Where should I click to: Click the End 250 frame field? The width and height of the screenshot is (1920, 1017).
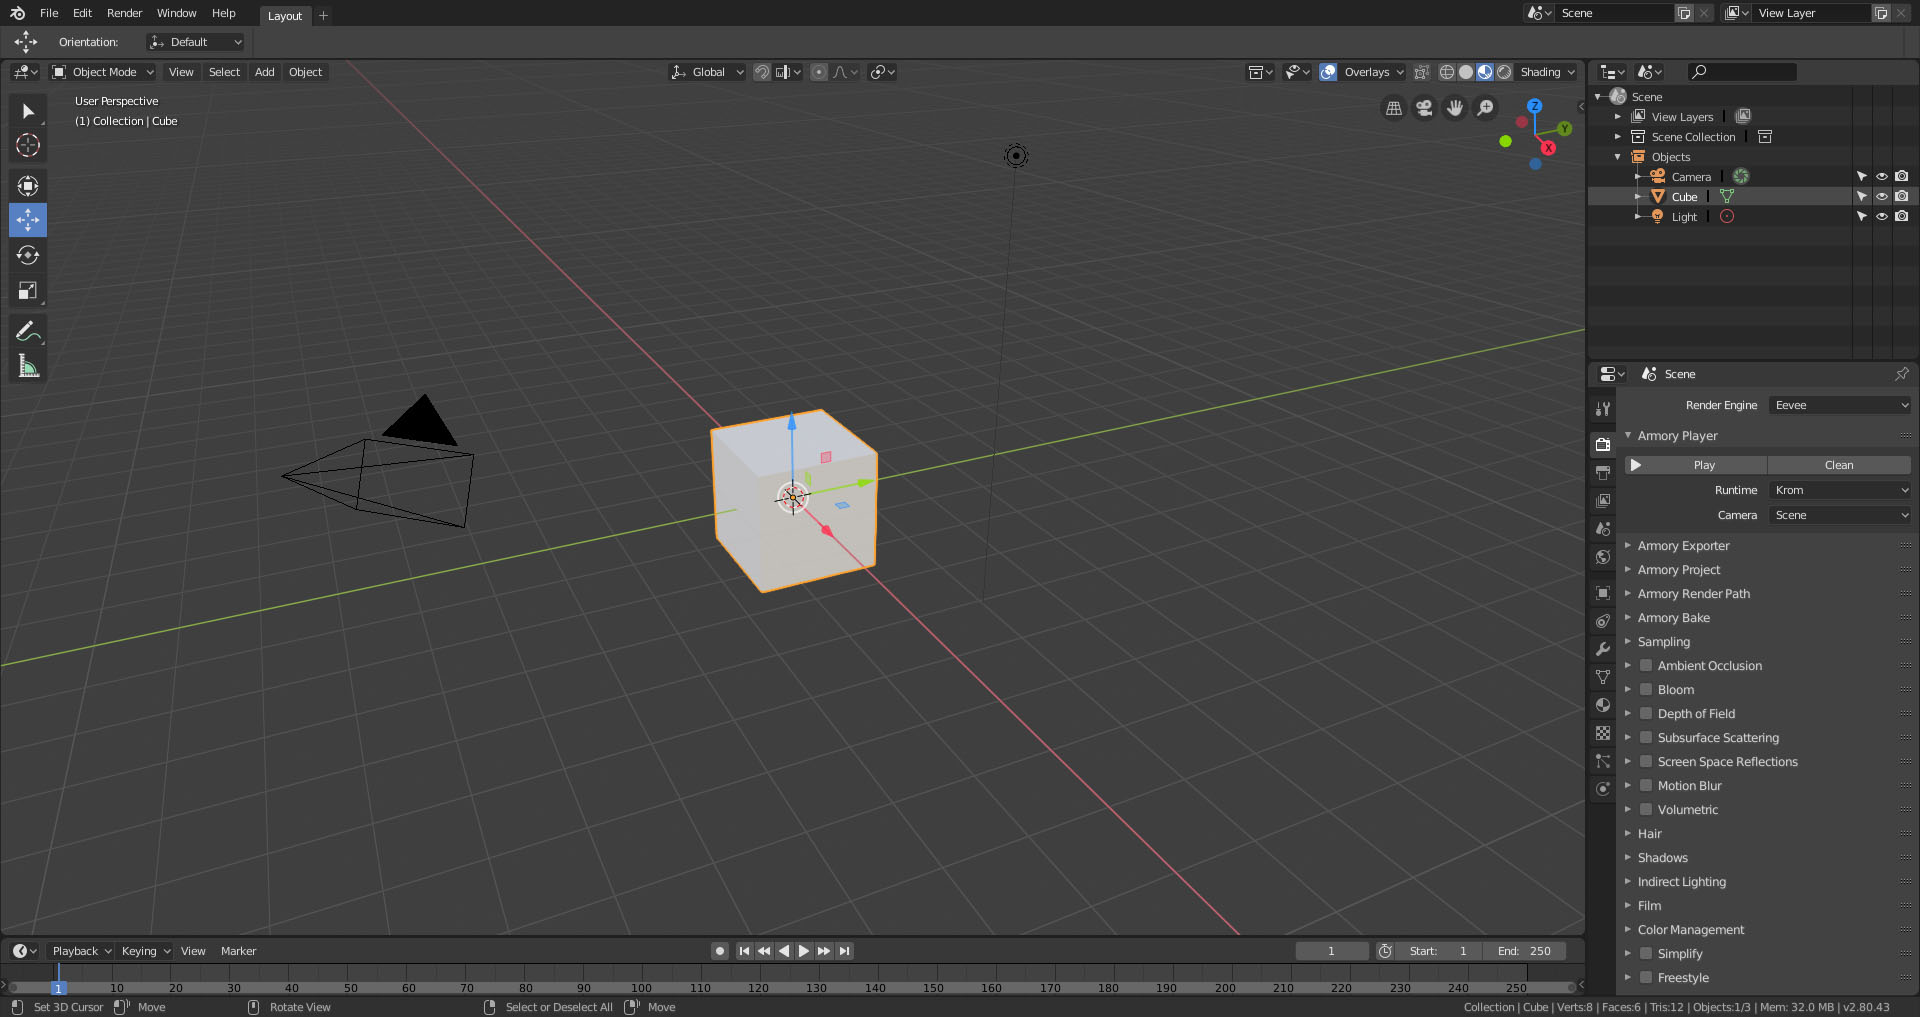(1524, 951)
